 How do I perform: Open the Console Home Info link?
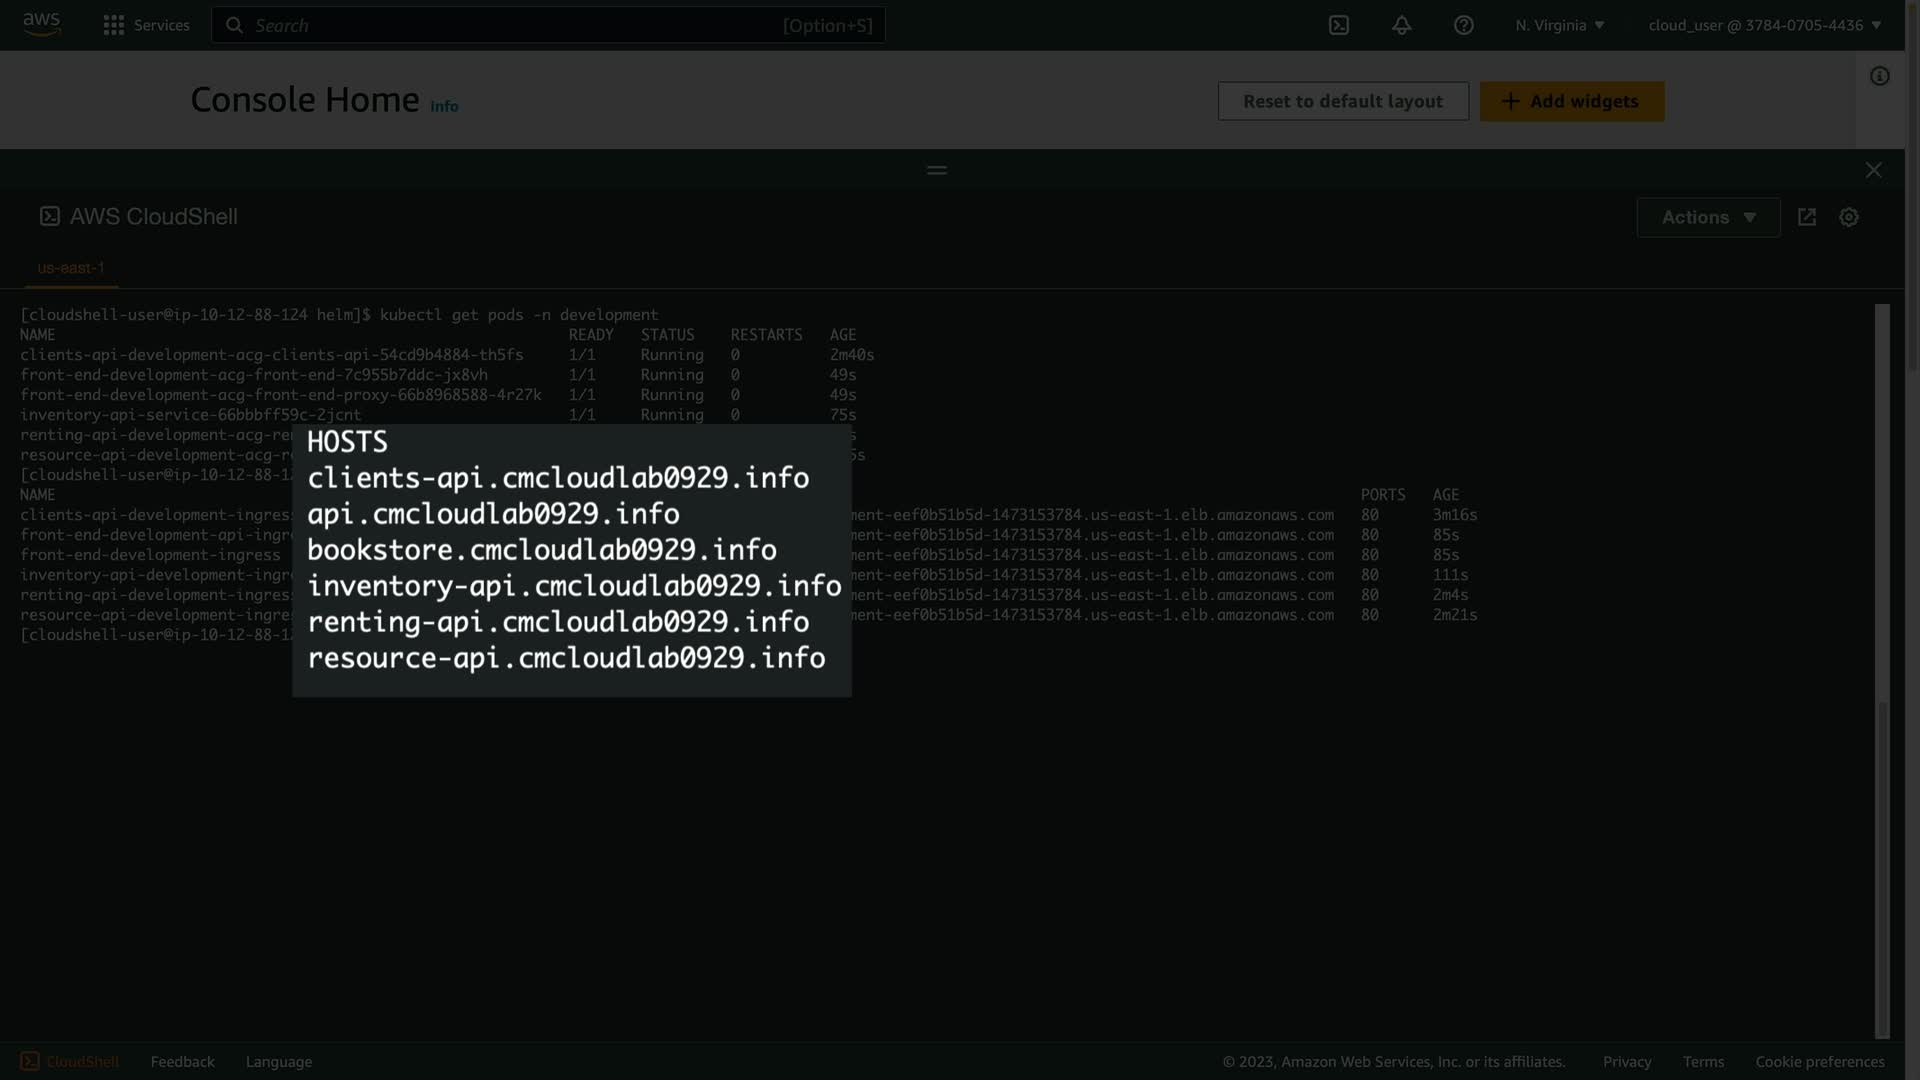coord(444,106)
